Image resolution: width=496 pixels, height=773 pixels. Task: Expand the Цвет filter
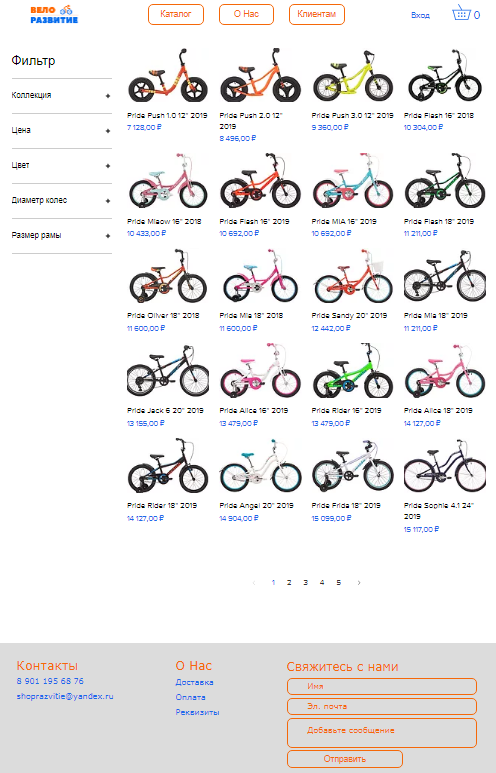[62, 166]
